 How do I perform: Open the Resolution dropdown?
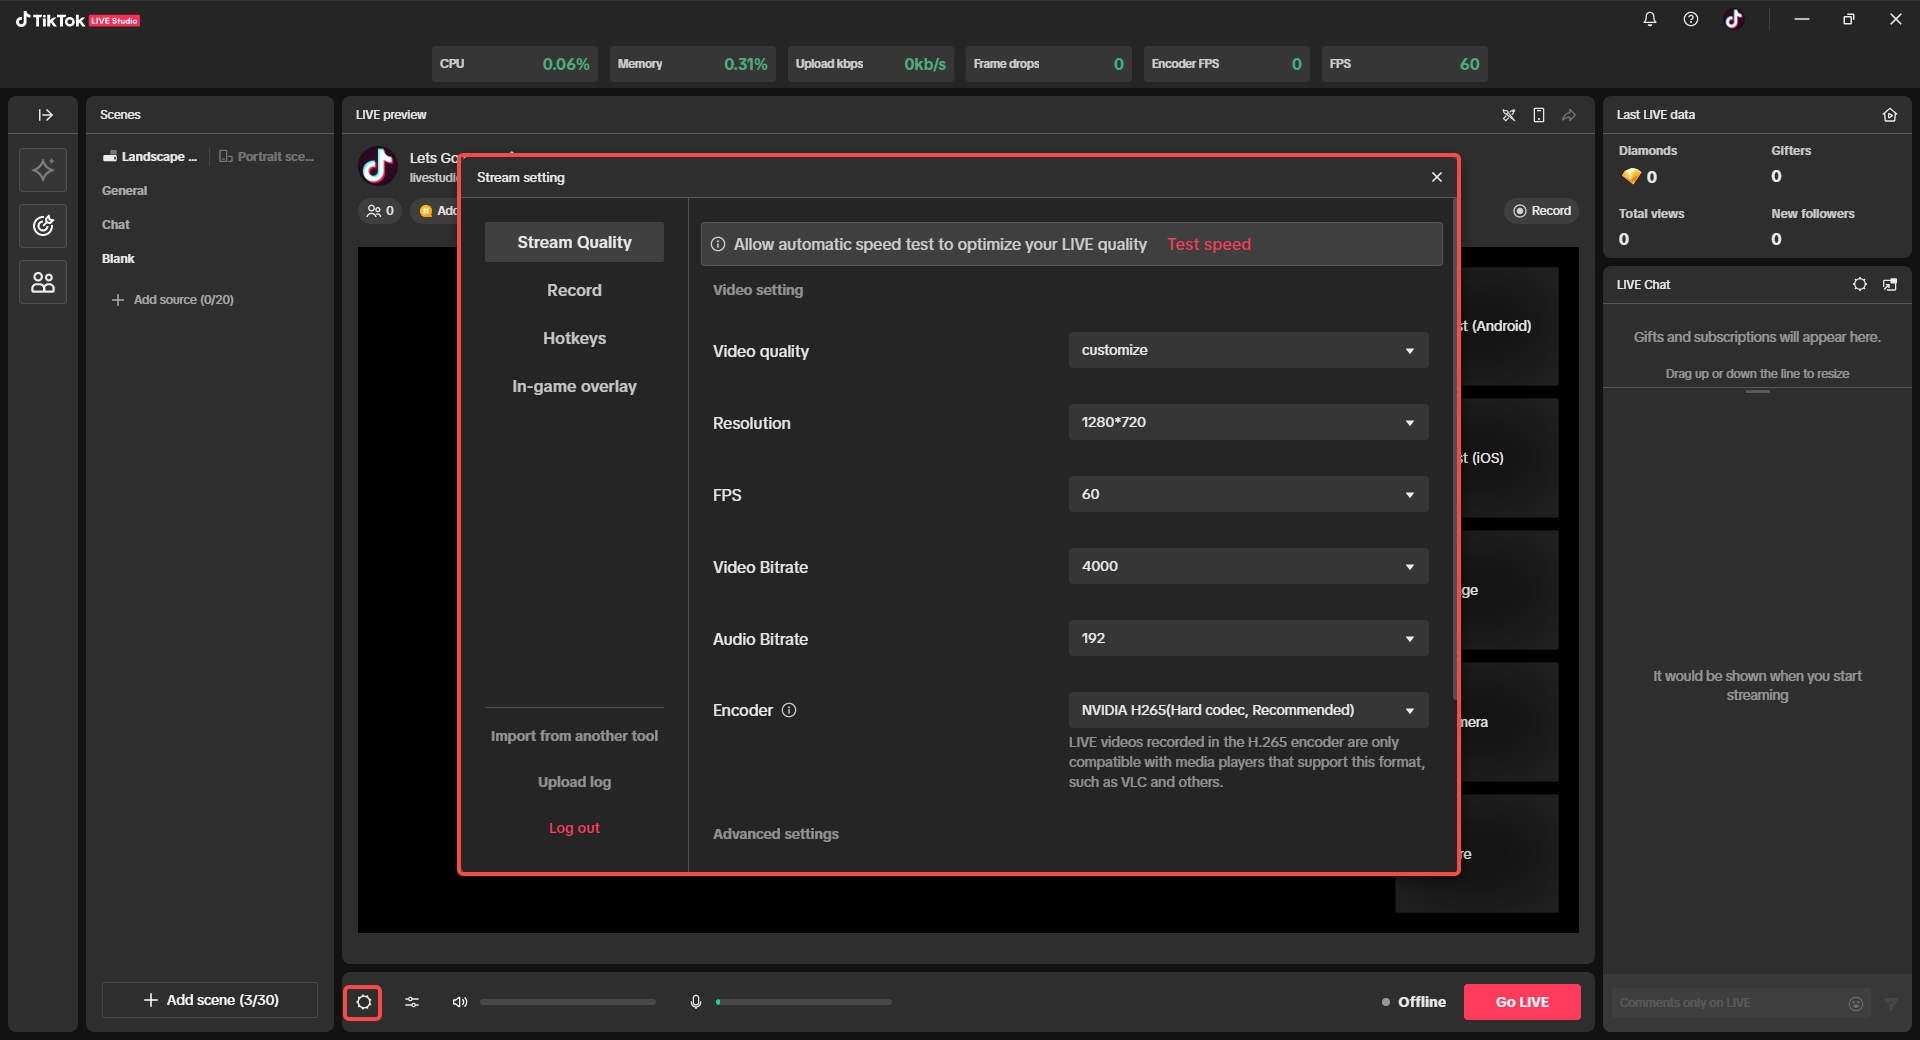[x=1248, y=423]
